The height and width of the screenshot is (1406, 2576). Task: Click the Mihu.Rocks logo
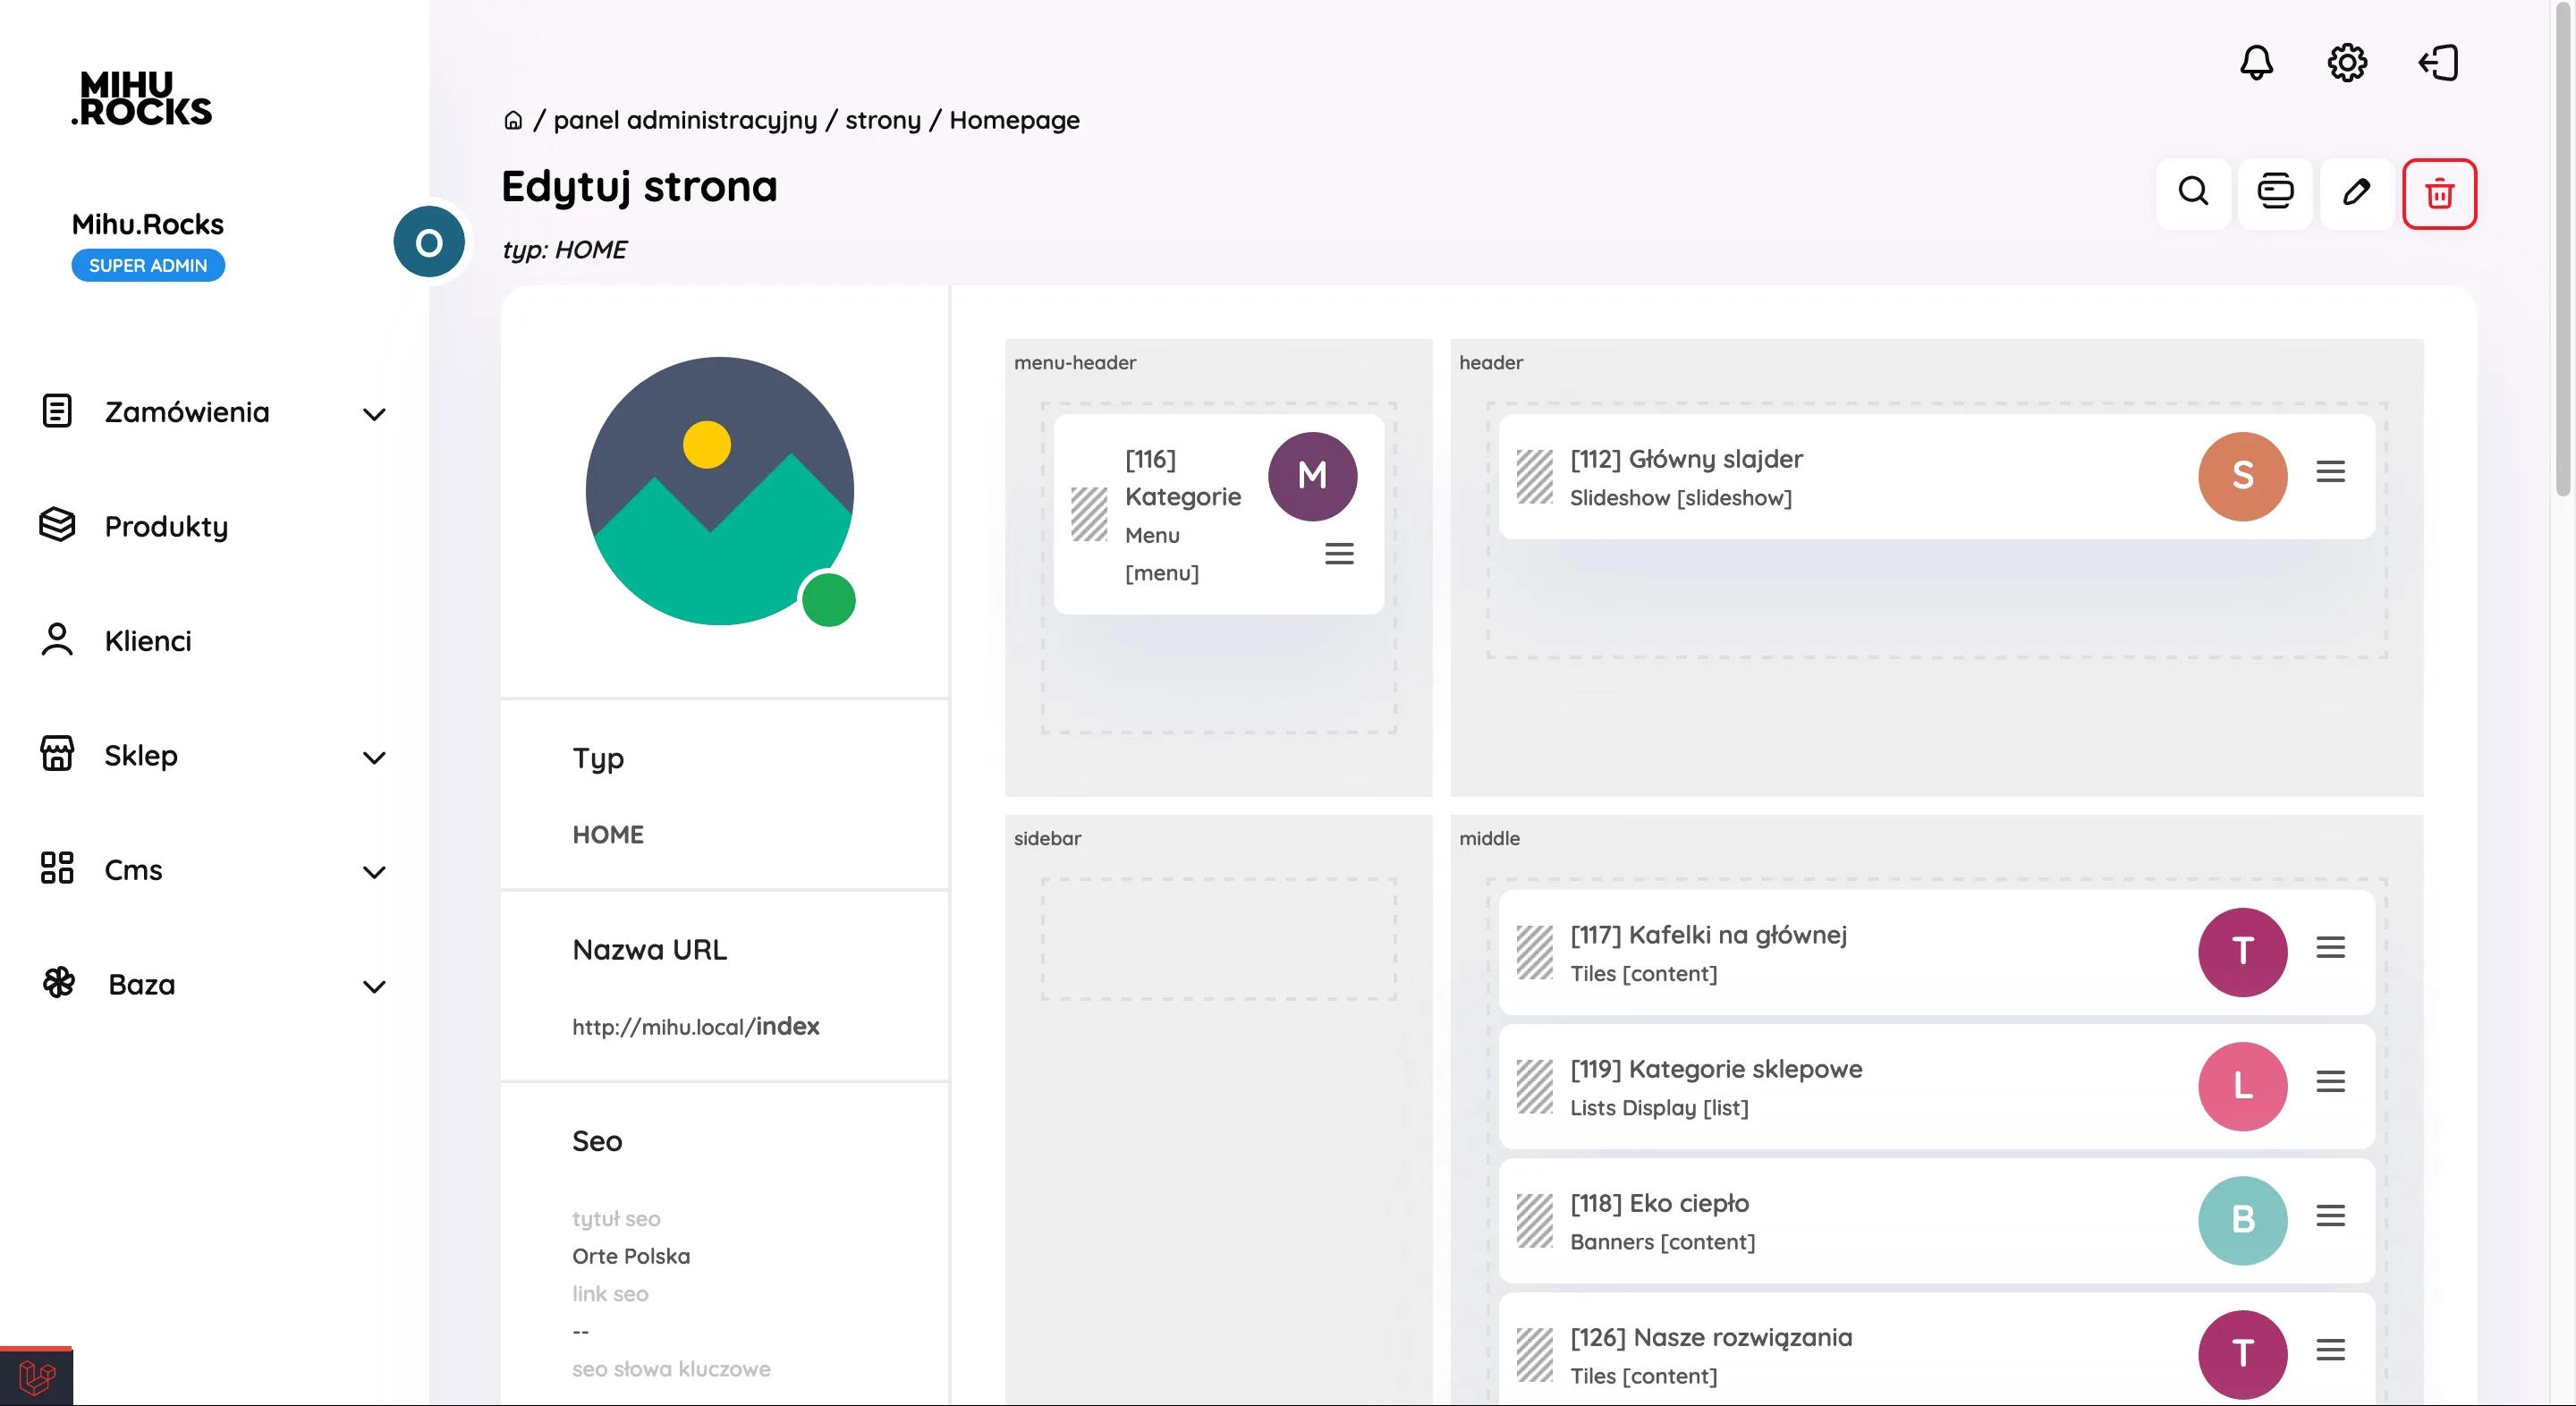[142, 98]
